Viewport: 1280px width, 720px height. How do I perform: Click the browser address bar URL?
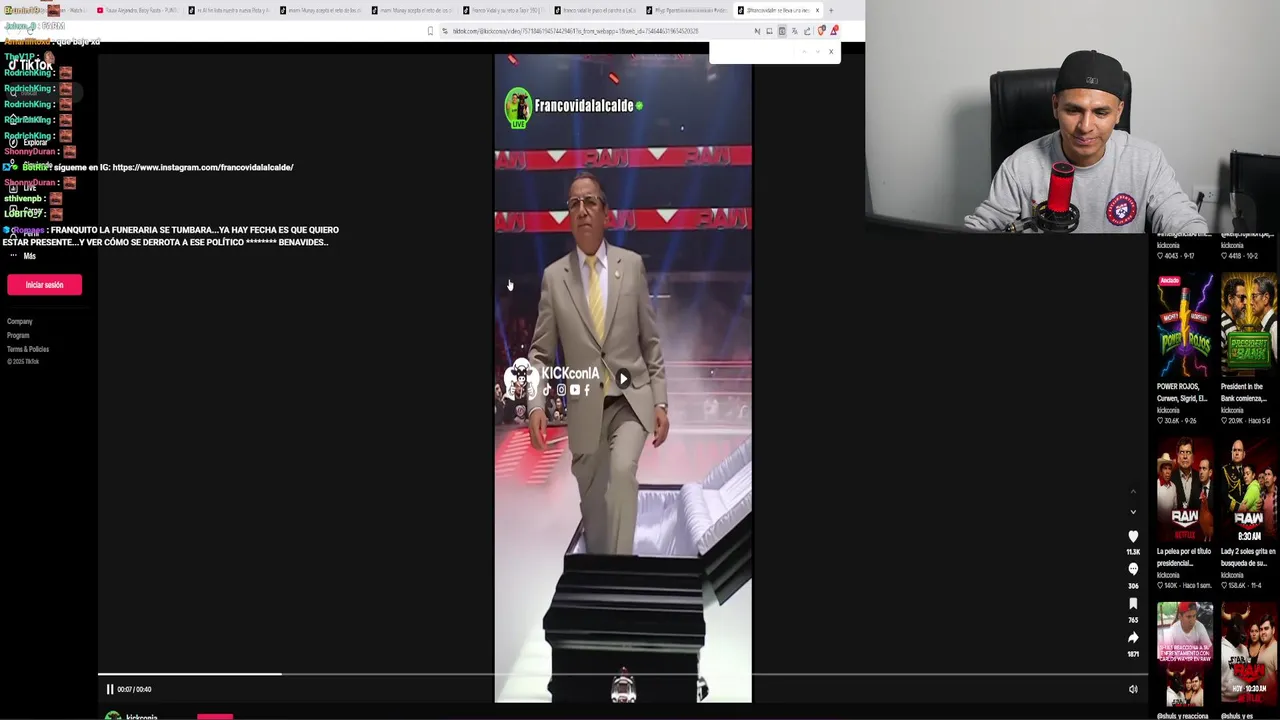575,31
